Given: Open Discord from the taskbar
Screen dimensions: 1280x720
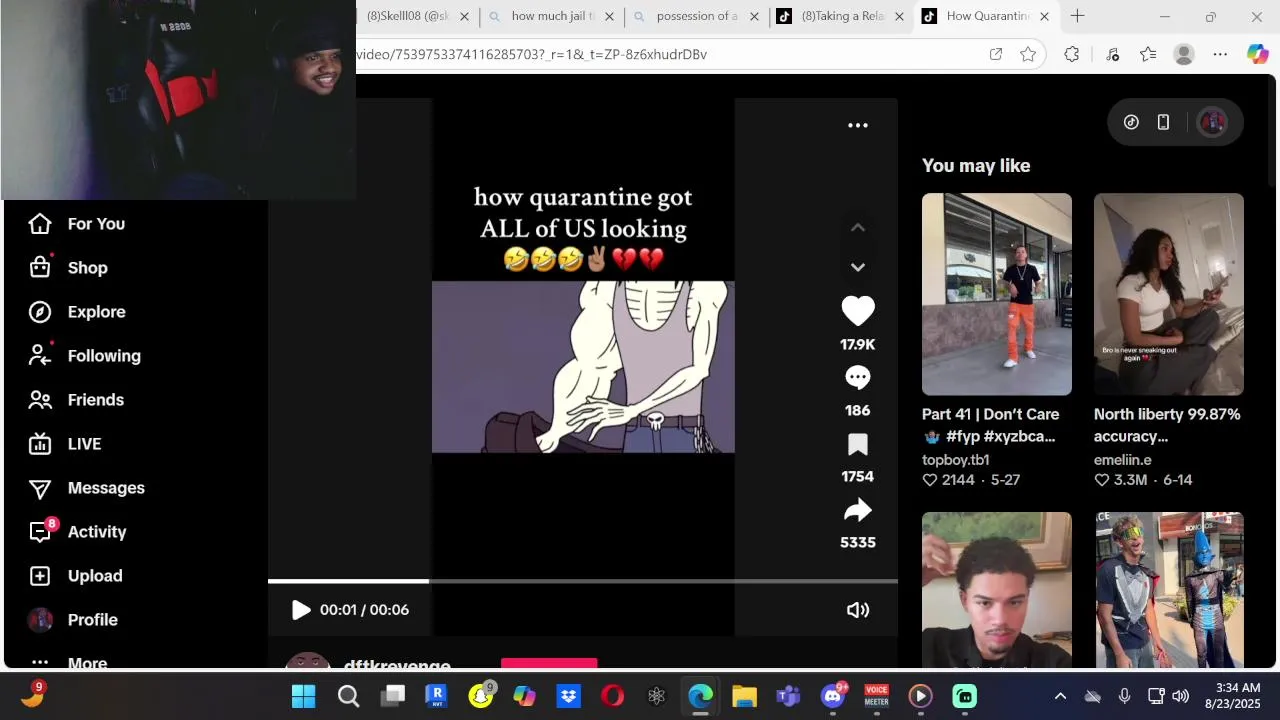Looking at the screenshot, I should point(833,696).
